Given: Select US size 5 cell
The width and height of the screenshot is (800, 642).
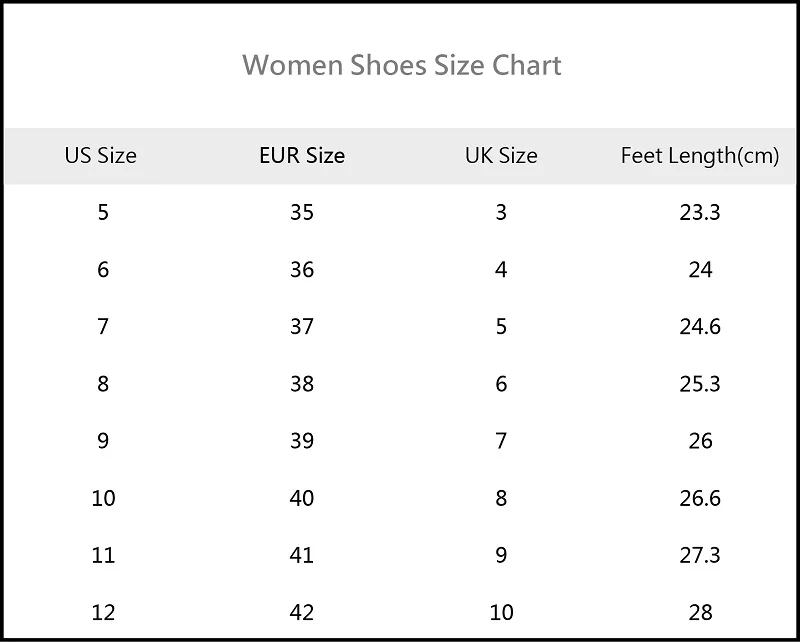Looking at the screenshot, I should point(103,212).
